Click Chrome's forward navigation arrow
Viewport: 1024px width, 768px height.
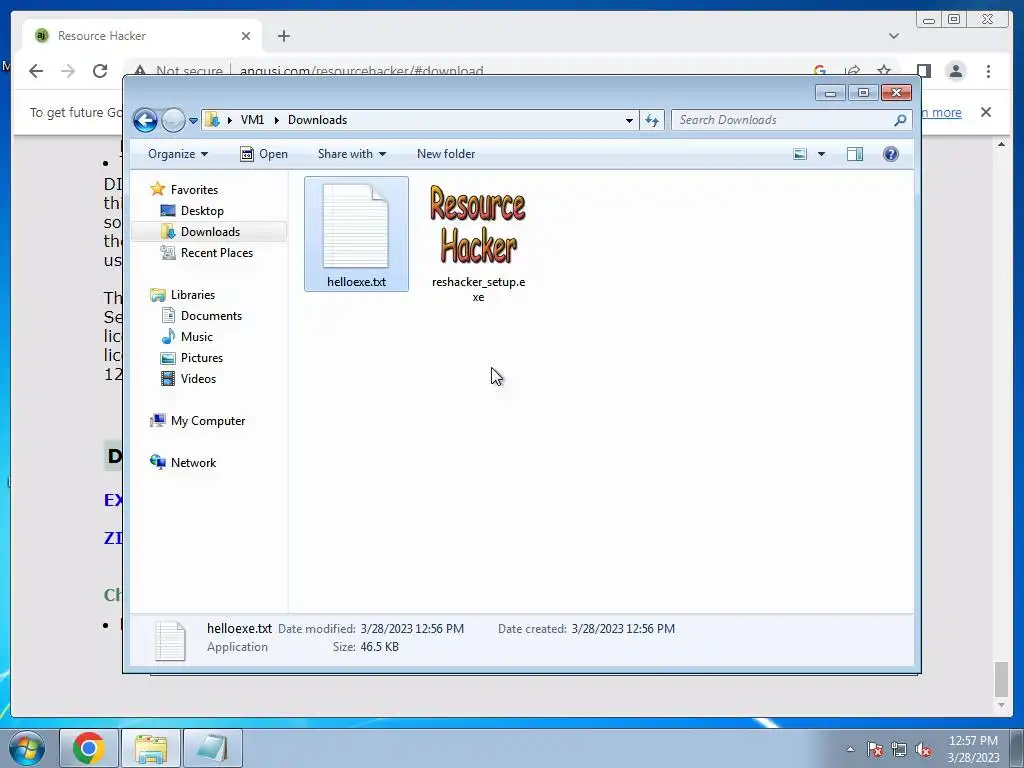[x=68, y=71]
